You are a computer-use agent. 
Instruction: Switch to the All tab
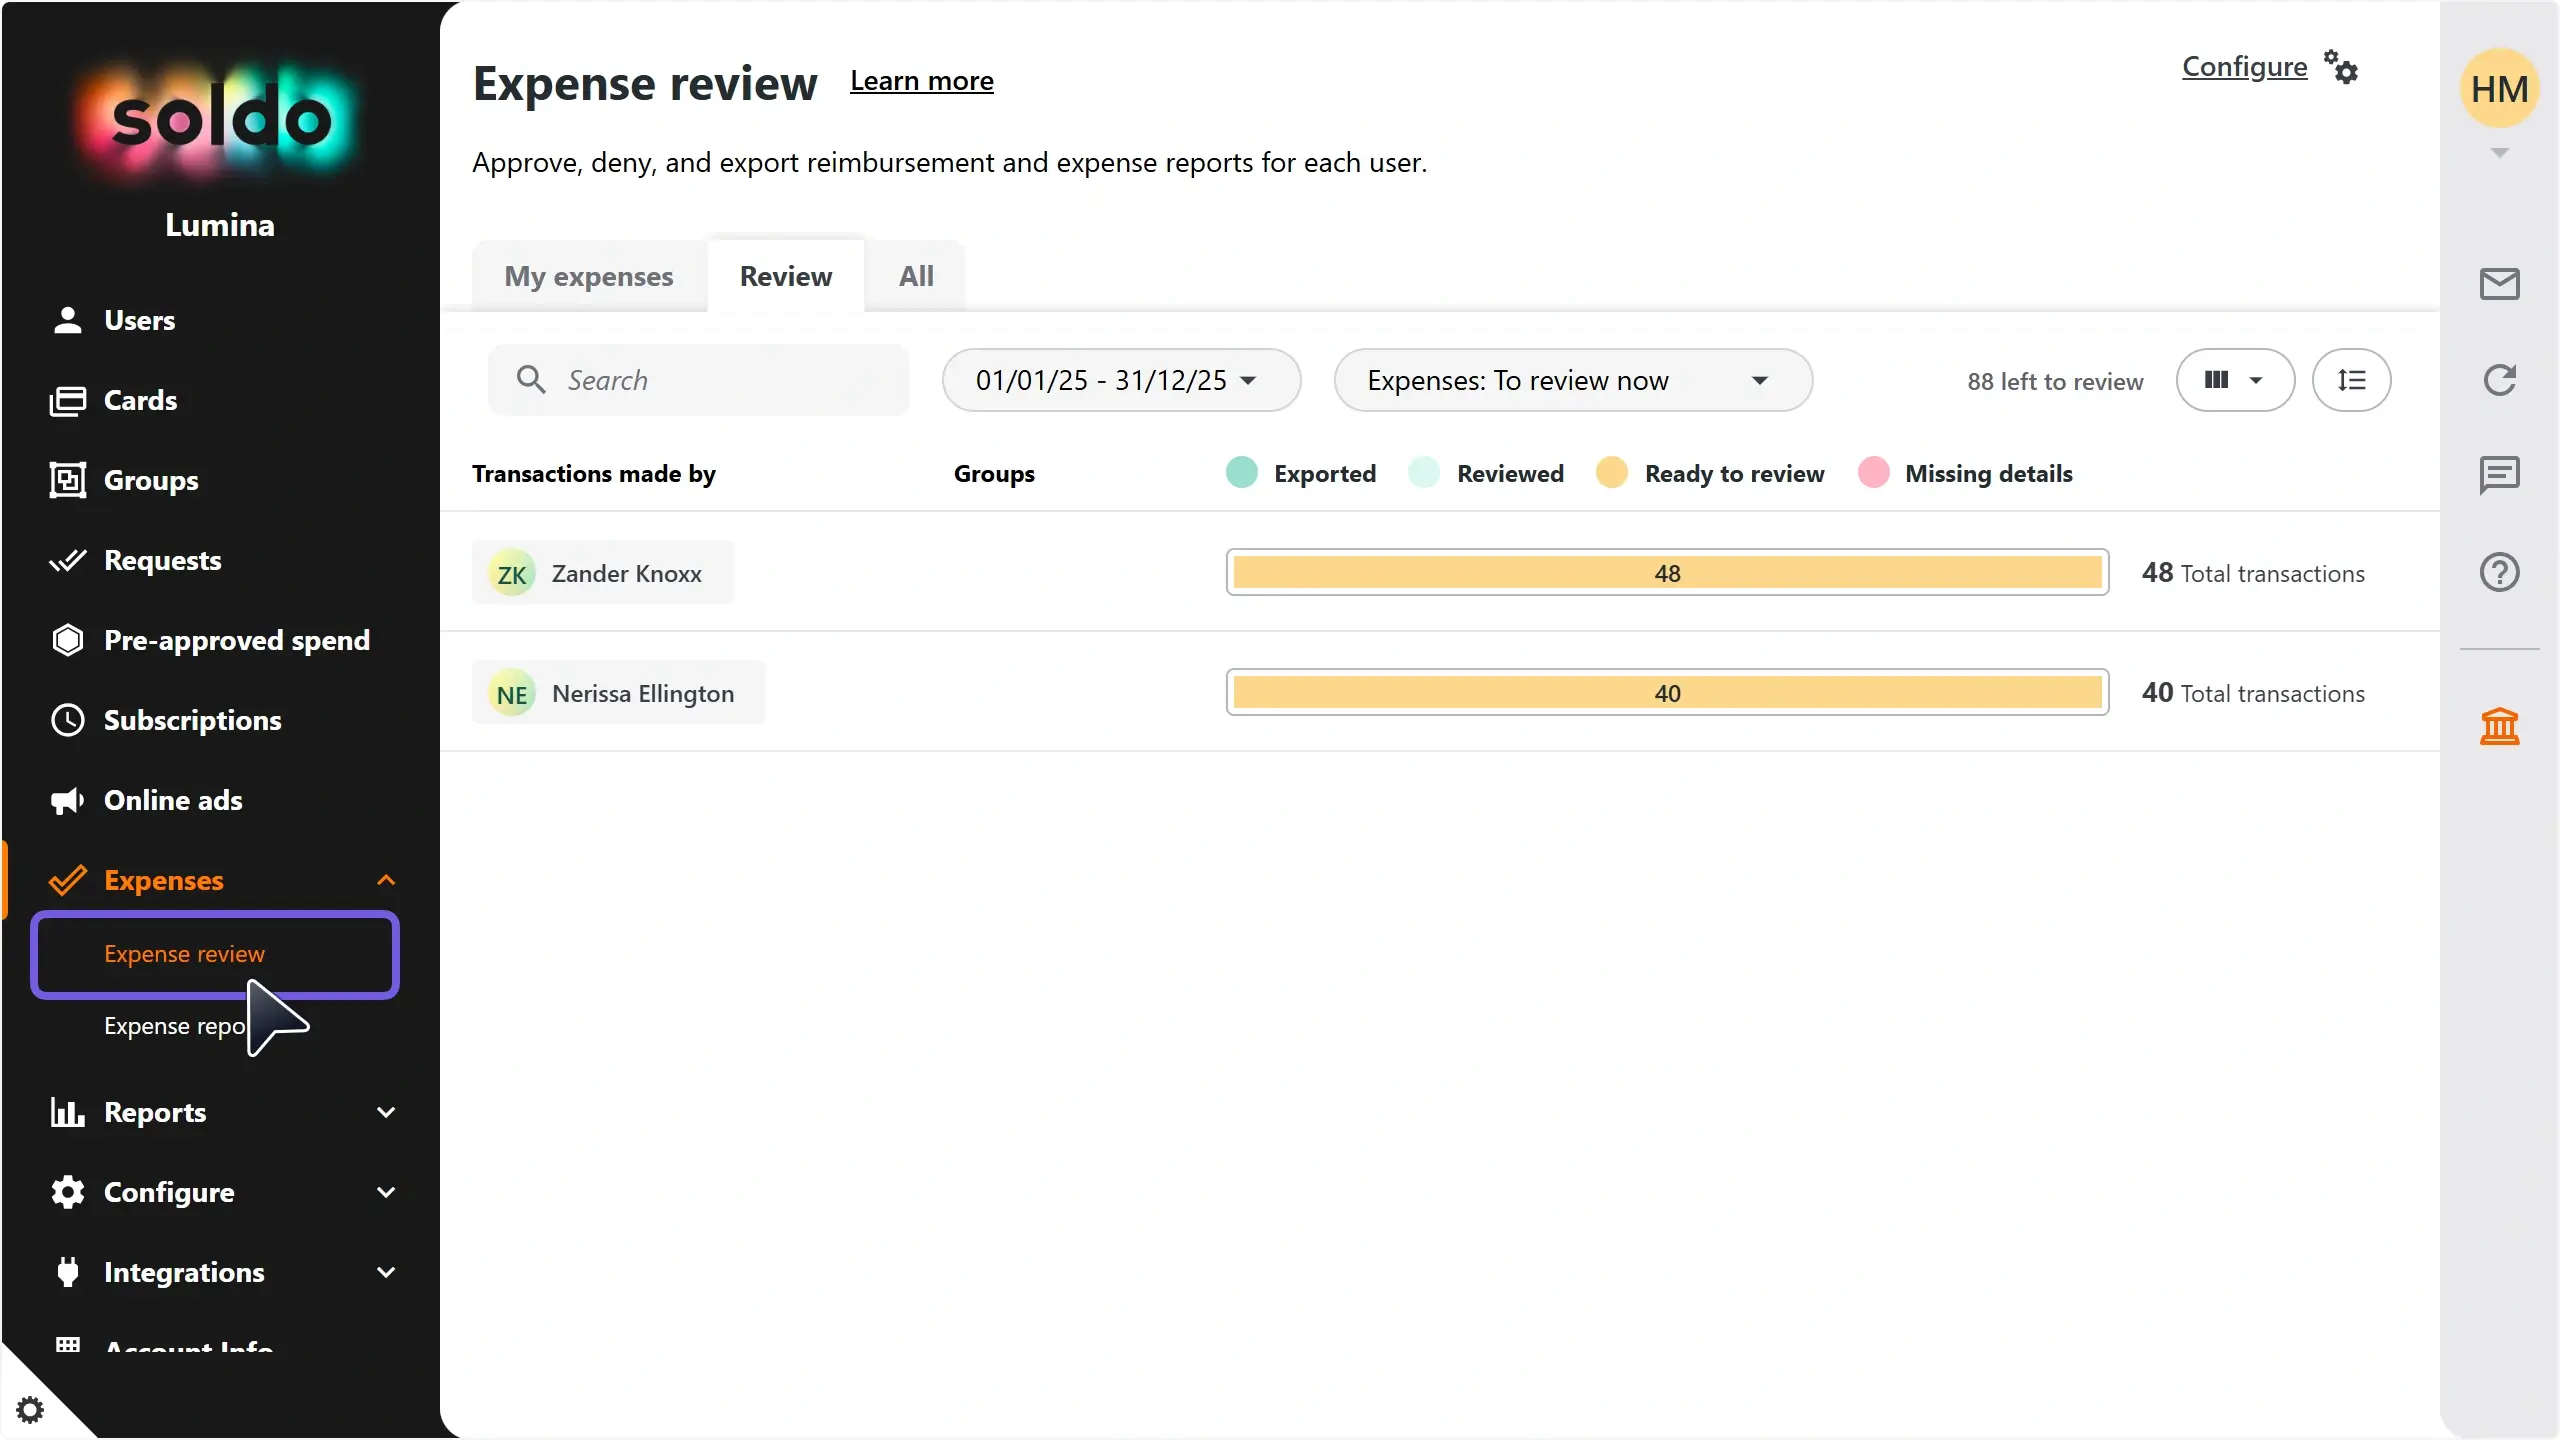(916, 276)
